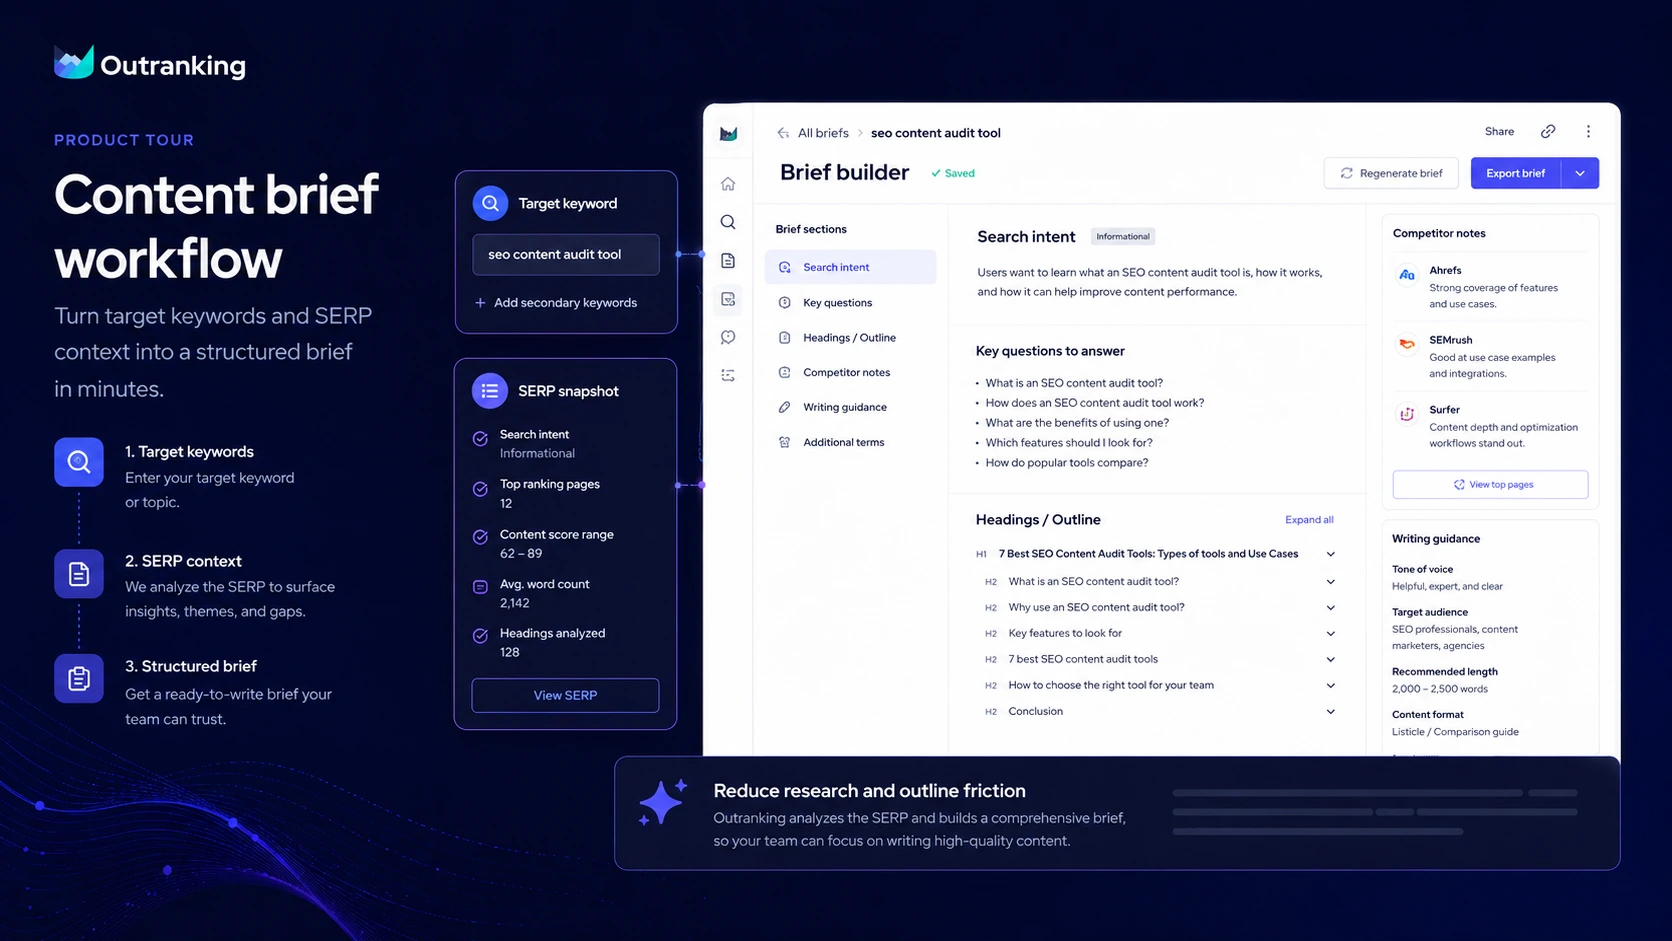
Task: Click the SERP context step icon
Action: tap(79, 574)
